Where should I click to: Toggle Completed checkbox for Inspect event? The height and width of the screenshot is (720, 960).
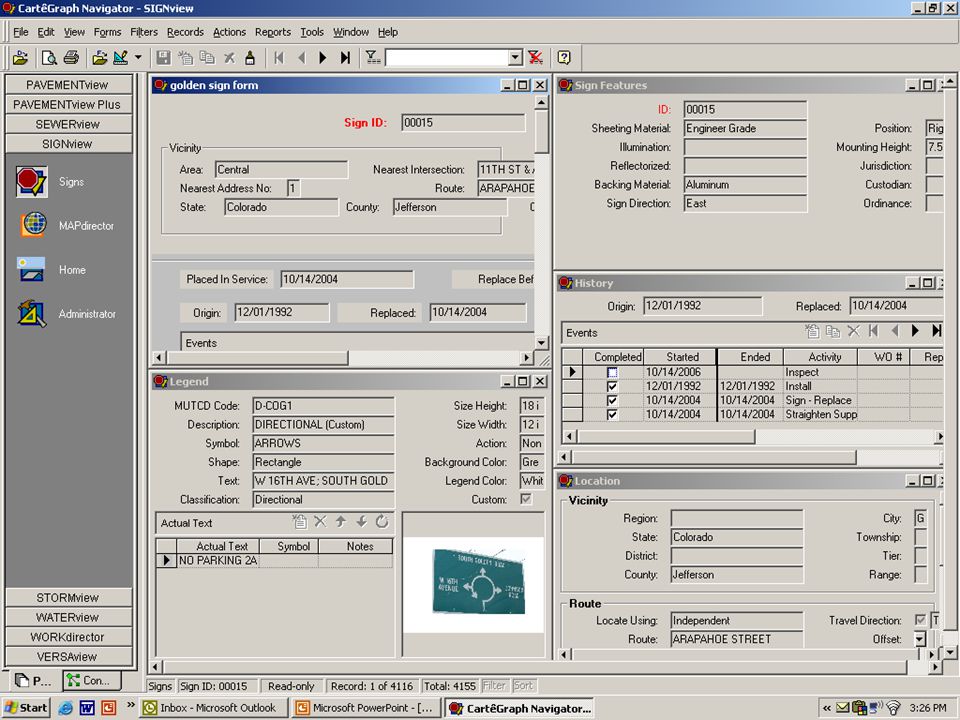coord(612,372)
